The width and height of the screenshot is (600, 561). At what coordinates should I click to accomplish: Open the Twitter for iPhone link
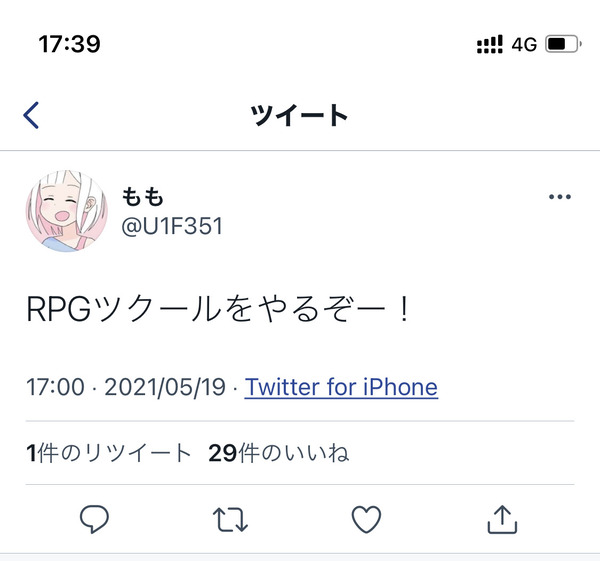(x=341, y=387)
